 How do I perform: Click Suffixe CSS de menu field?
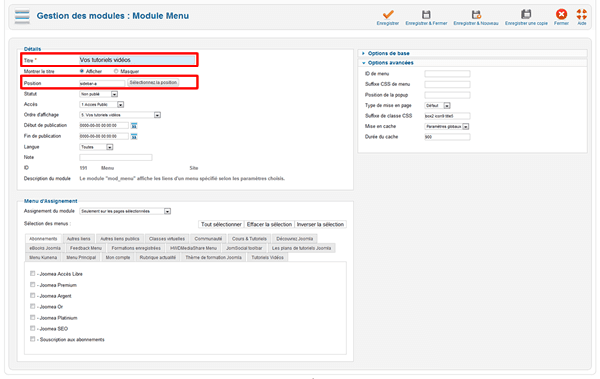pos(447,84)
